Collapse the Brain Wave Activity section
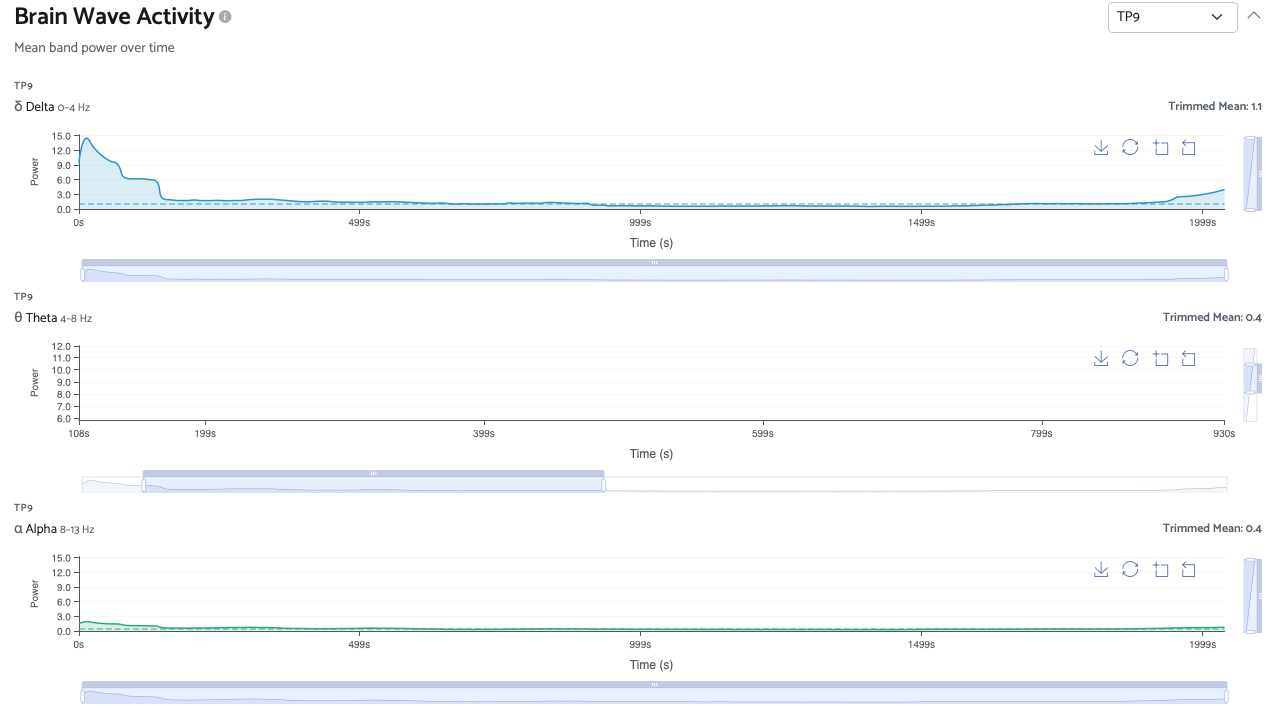This screenshot has height=710, width=1274. [x=1254, y=15]
